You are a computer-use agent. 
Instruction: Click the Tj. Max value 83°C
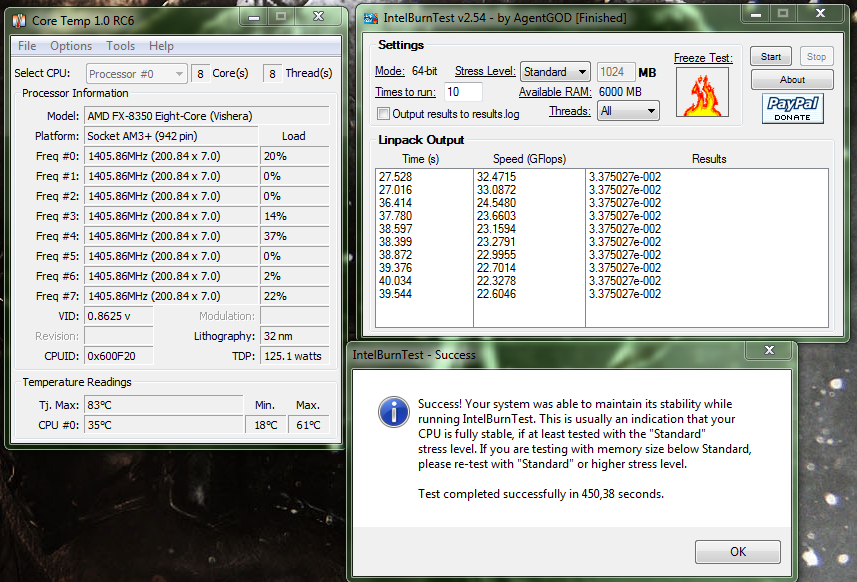163,405
